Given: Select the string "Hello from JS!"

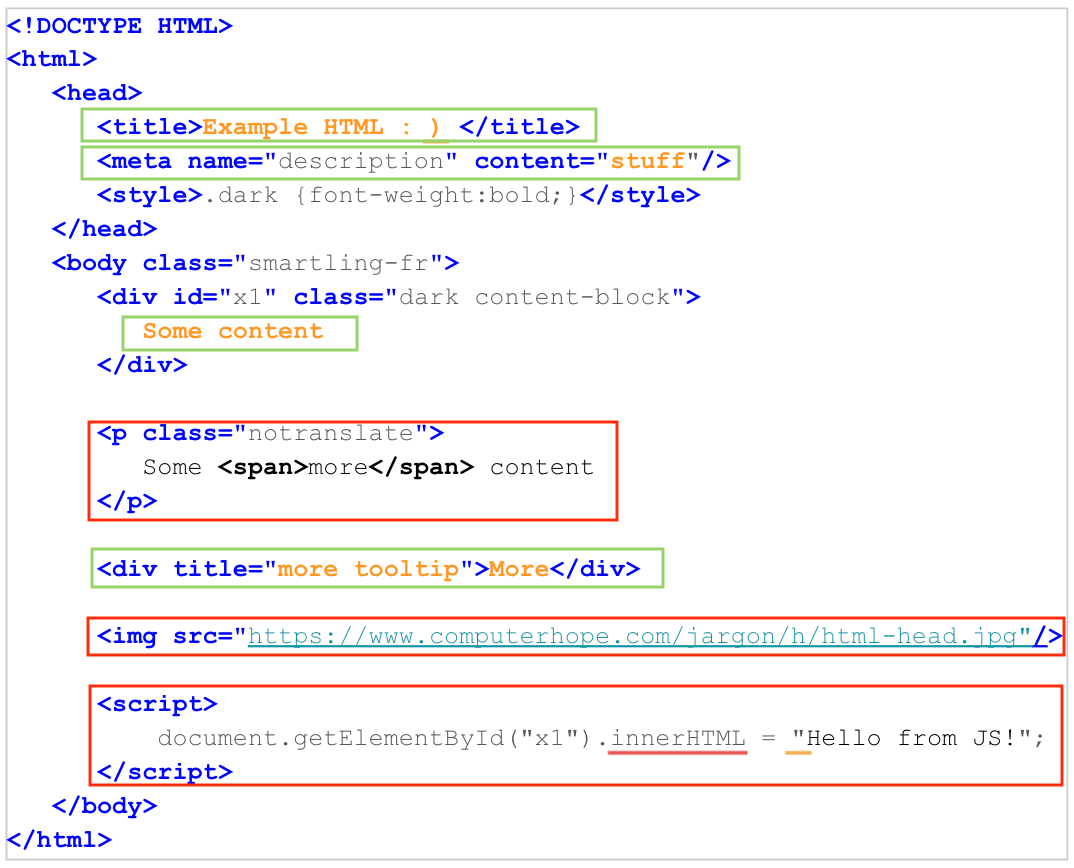Looking at the screenshot, I should coord(911,739).
